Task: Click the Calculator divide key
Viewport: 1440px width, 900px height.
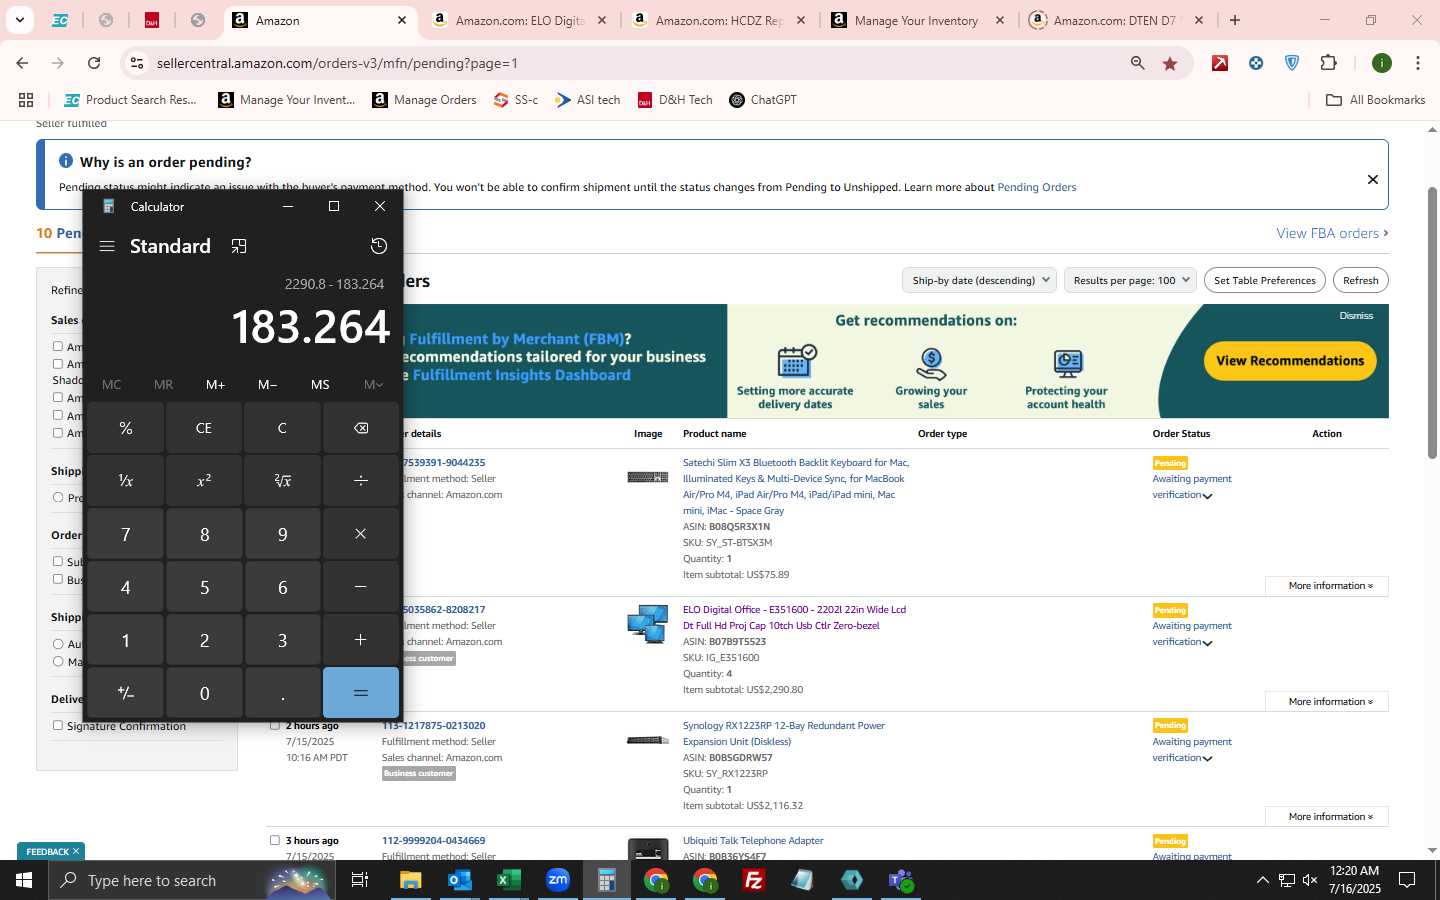Action: coord(361,481)
